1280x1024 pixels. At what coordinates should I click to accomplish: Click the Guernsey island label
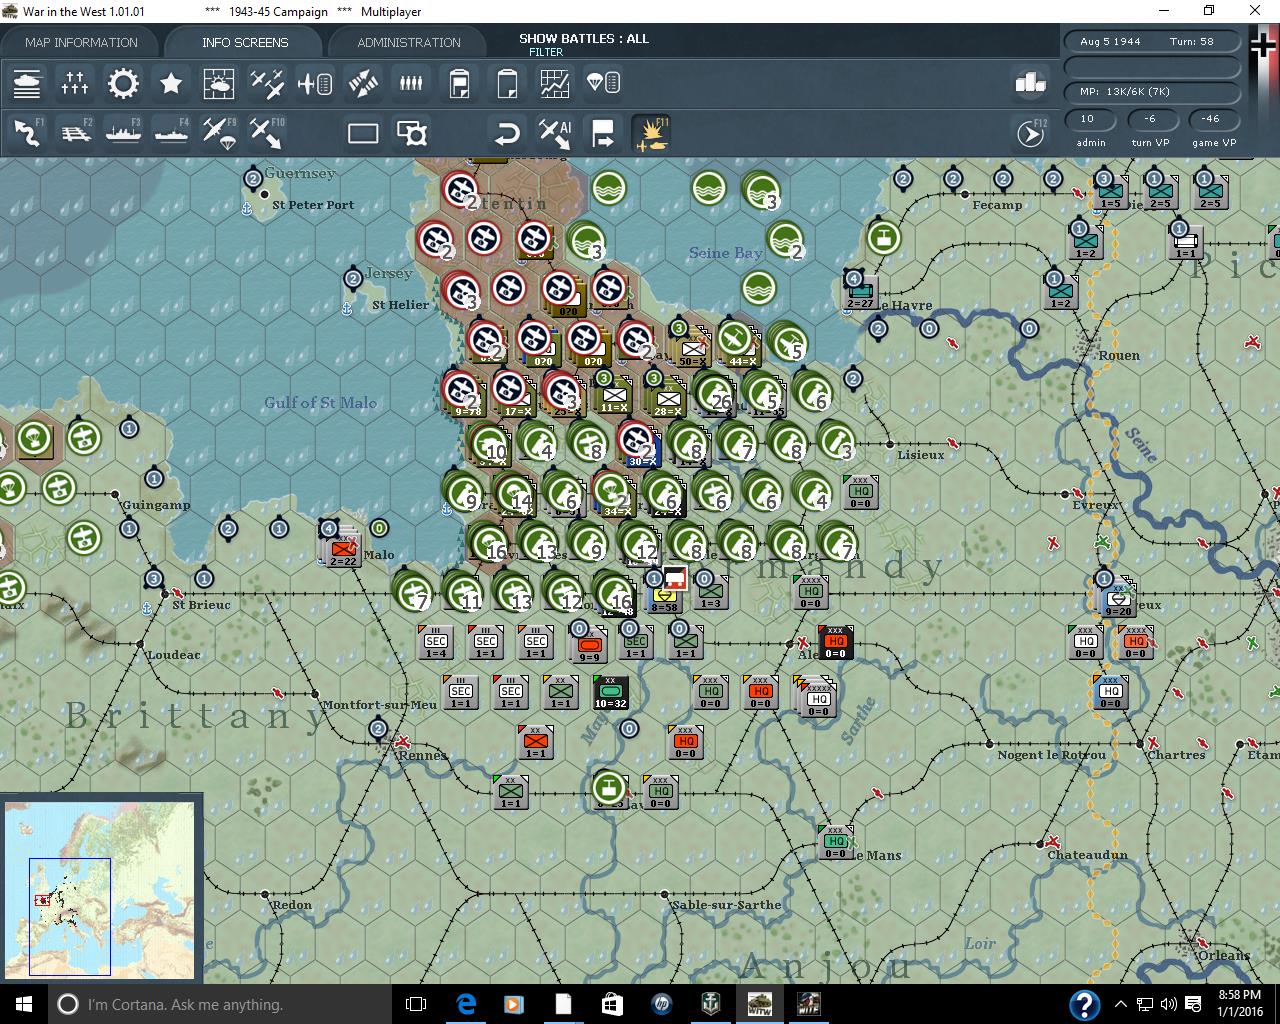point(300,173)
